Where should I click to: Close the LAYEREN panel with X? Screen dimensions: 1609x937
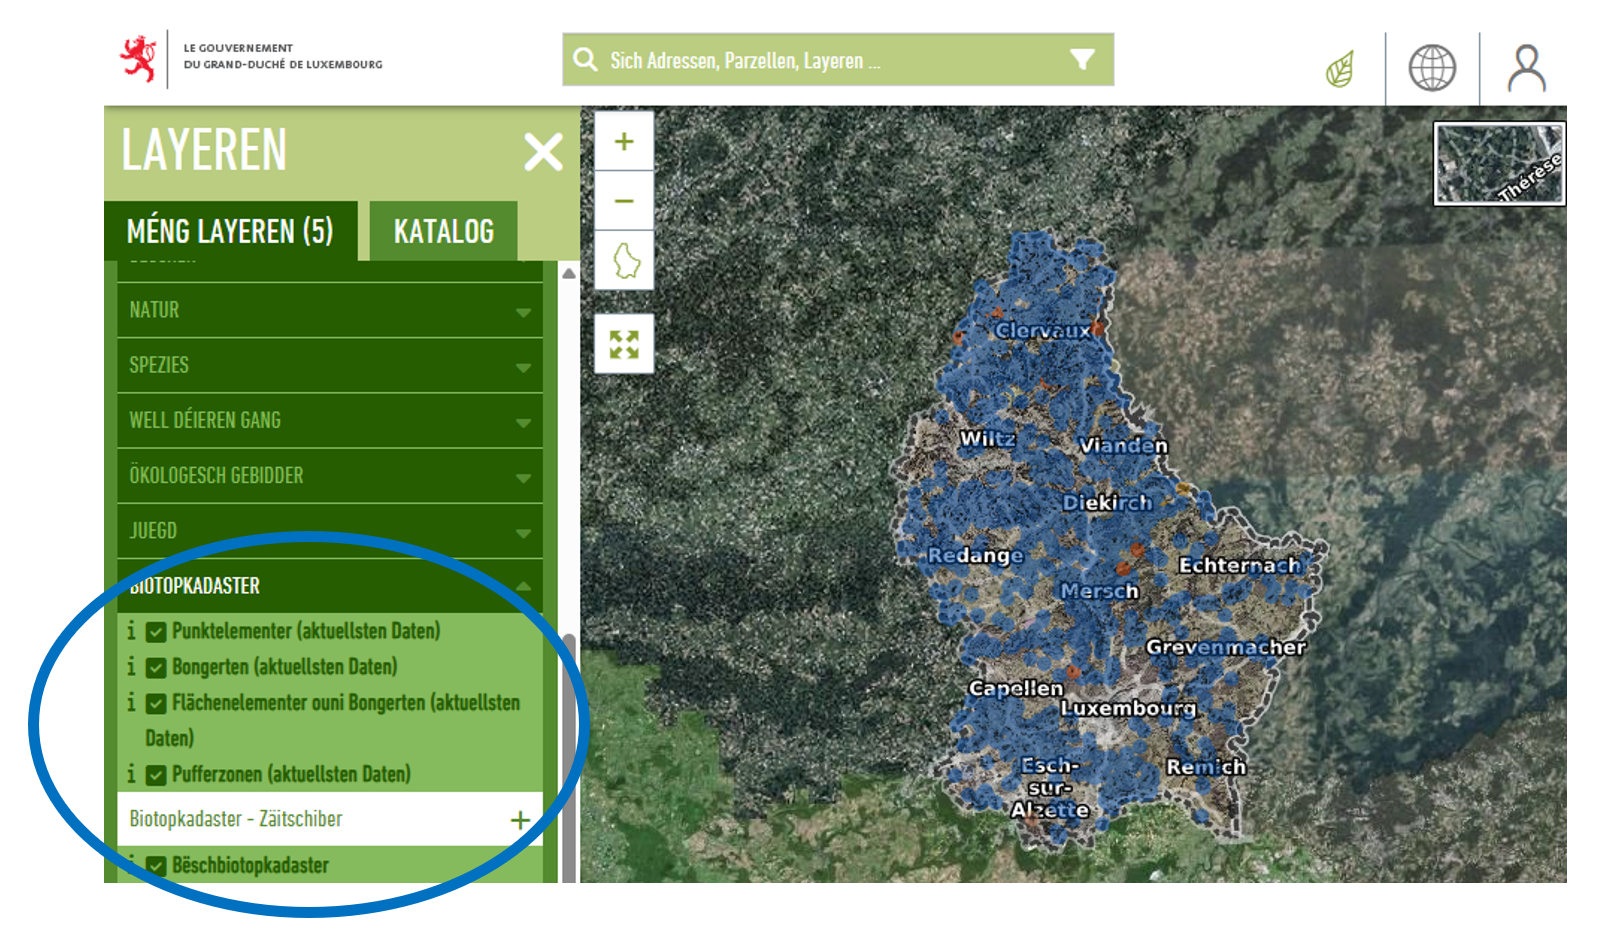click(543, 153)
